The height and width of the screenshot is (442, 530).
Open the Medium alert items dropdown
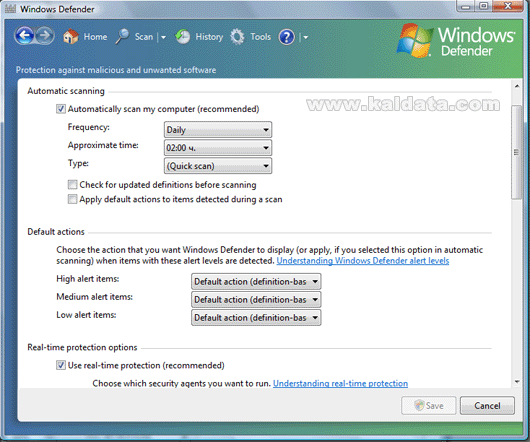coord(256,299)
